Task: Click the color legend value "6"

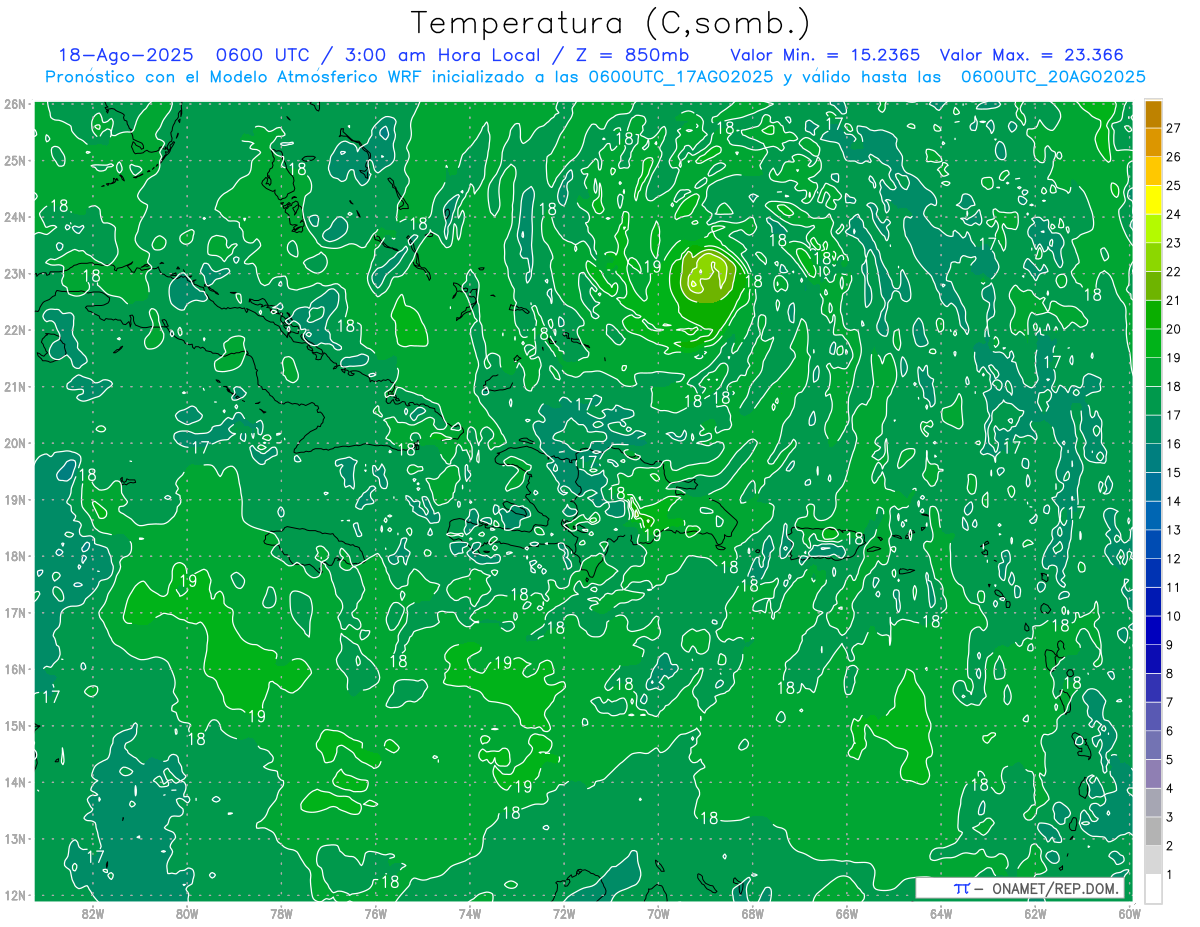Action: pos(1171,731)
